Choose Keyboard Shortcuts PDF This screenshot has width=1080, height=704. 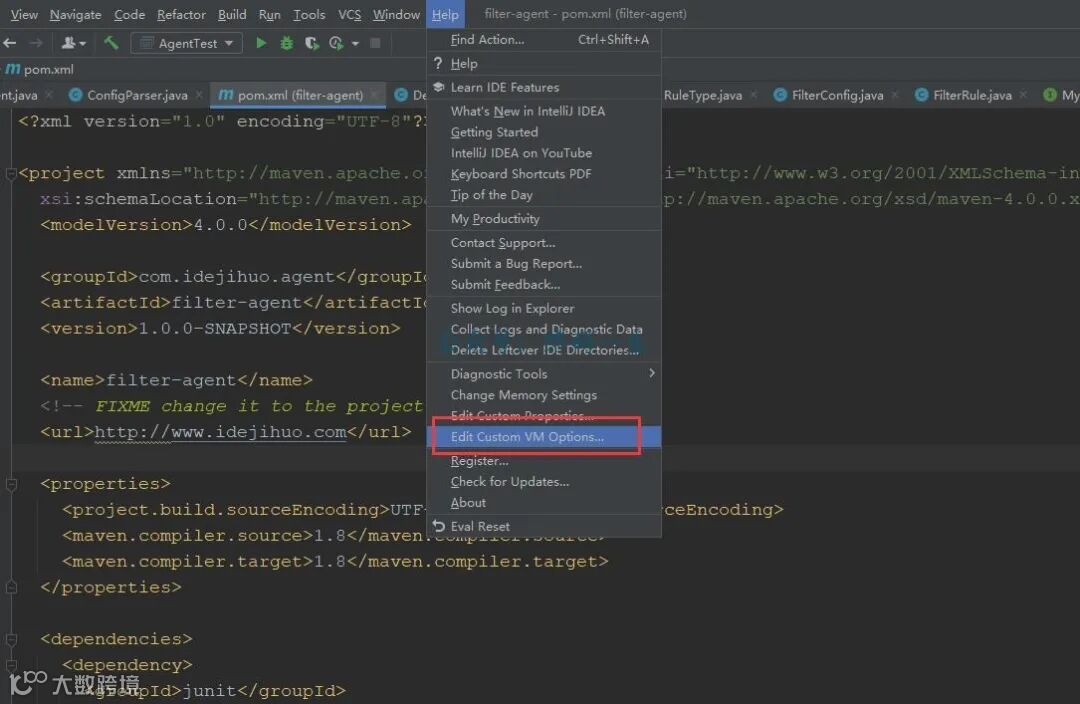(544, 174)
